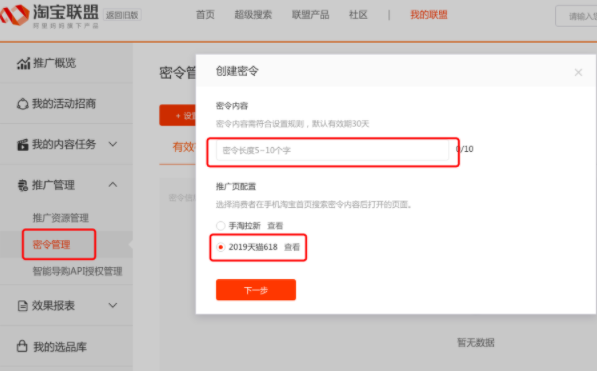
Task: Click the 密令长度5~10个字 input field
Action: [x=332, y=150]
